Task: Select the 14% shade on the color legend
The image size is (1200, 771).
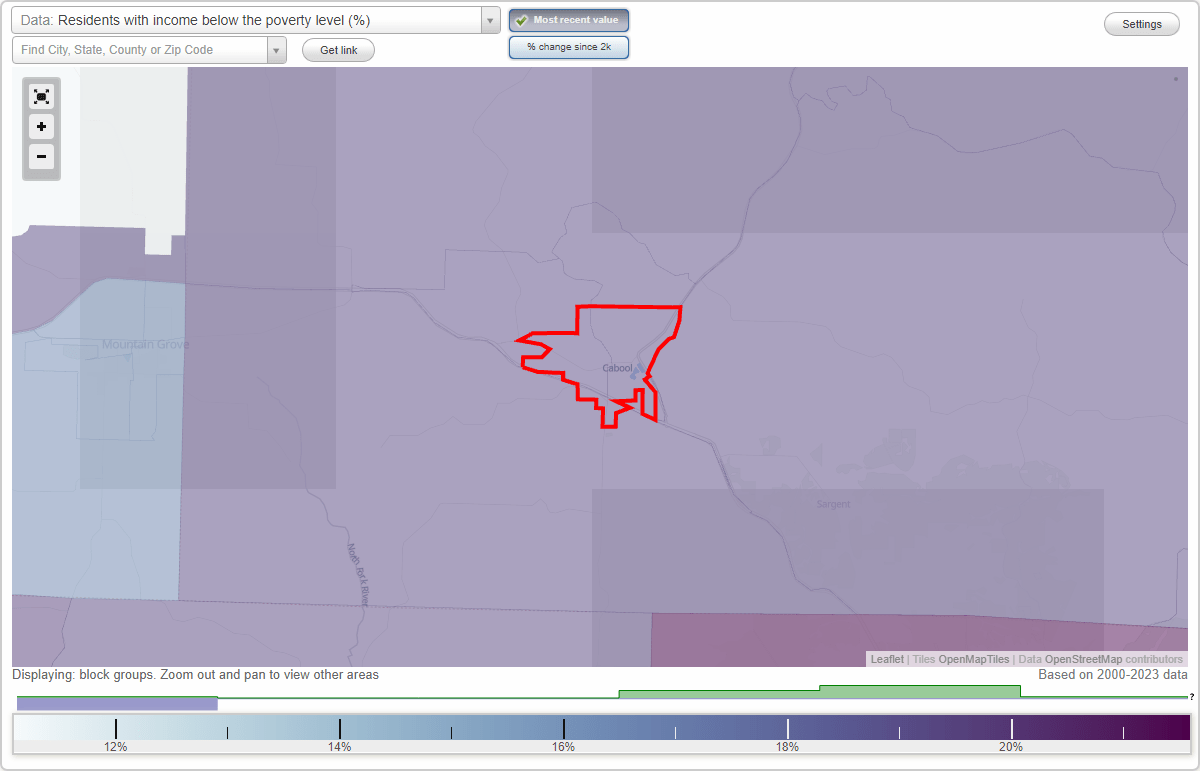Action: pos(340,729)
